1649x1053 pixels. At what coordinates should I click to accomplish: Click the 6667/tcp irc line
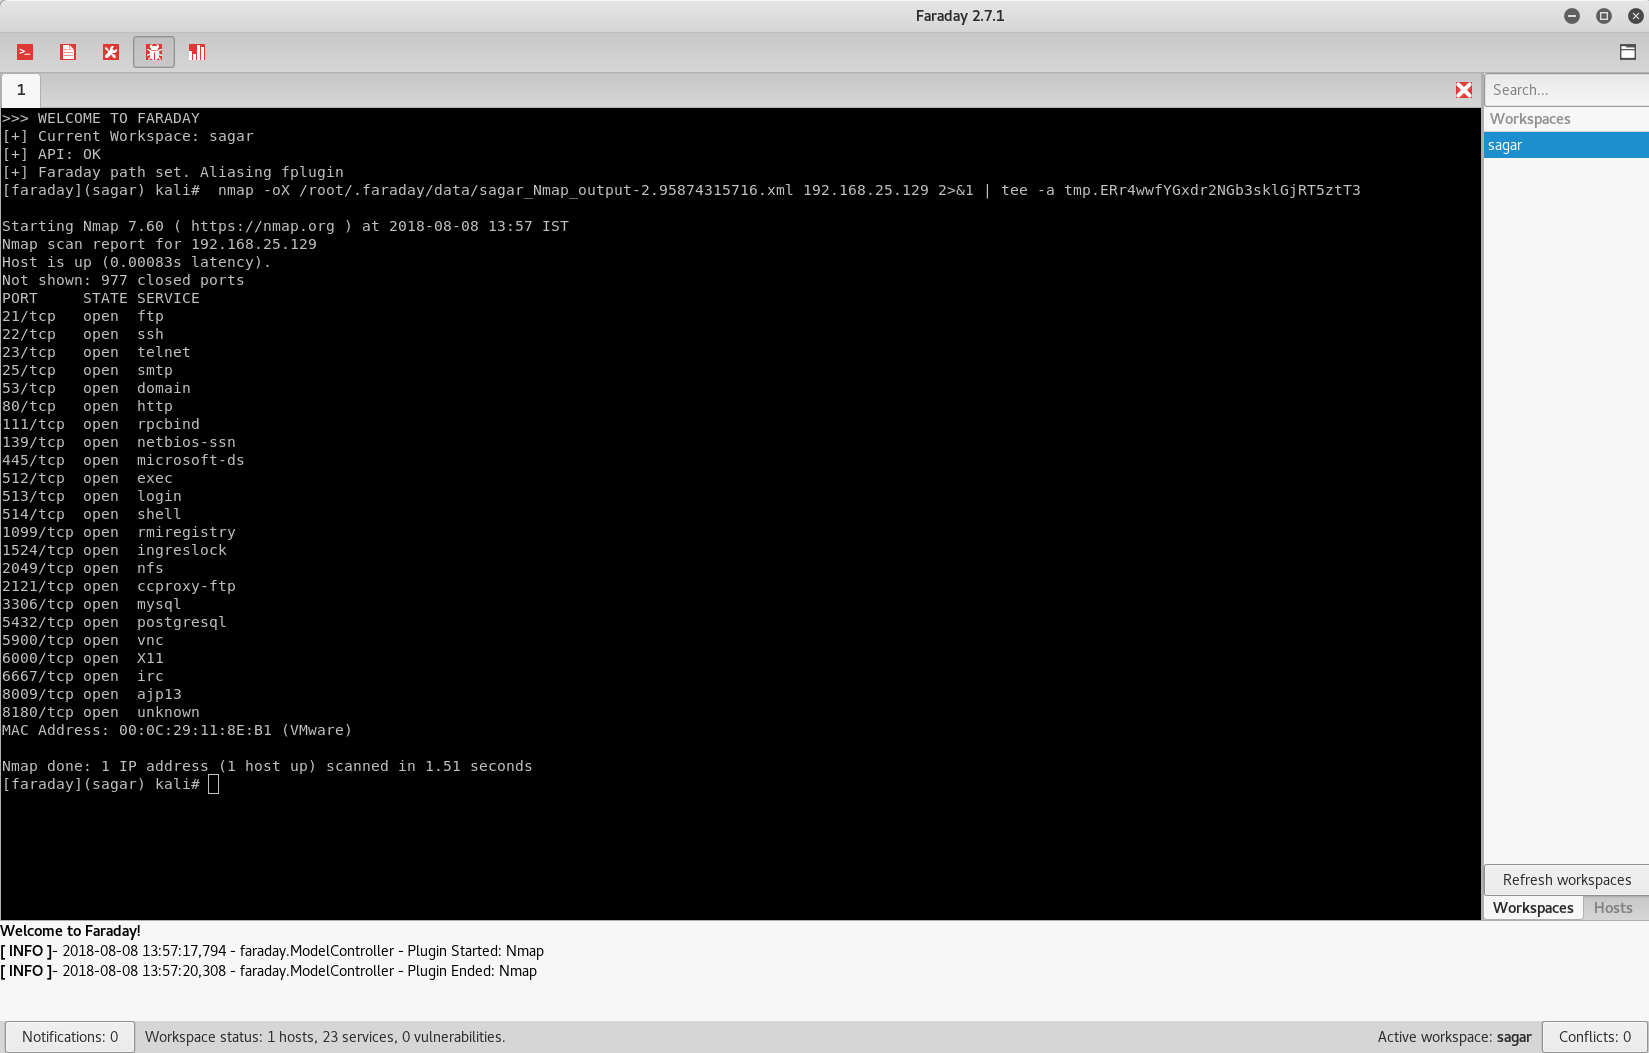click(83, 676)
